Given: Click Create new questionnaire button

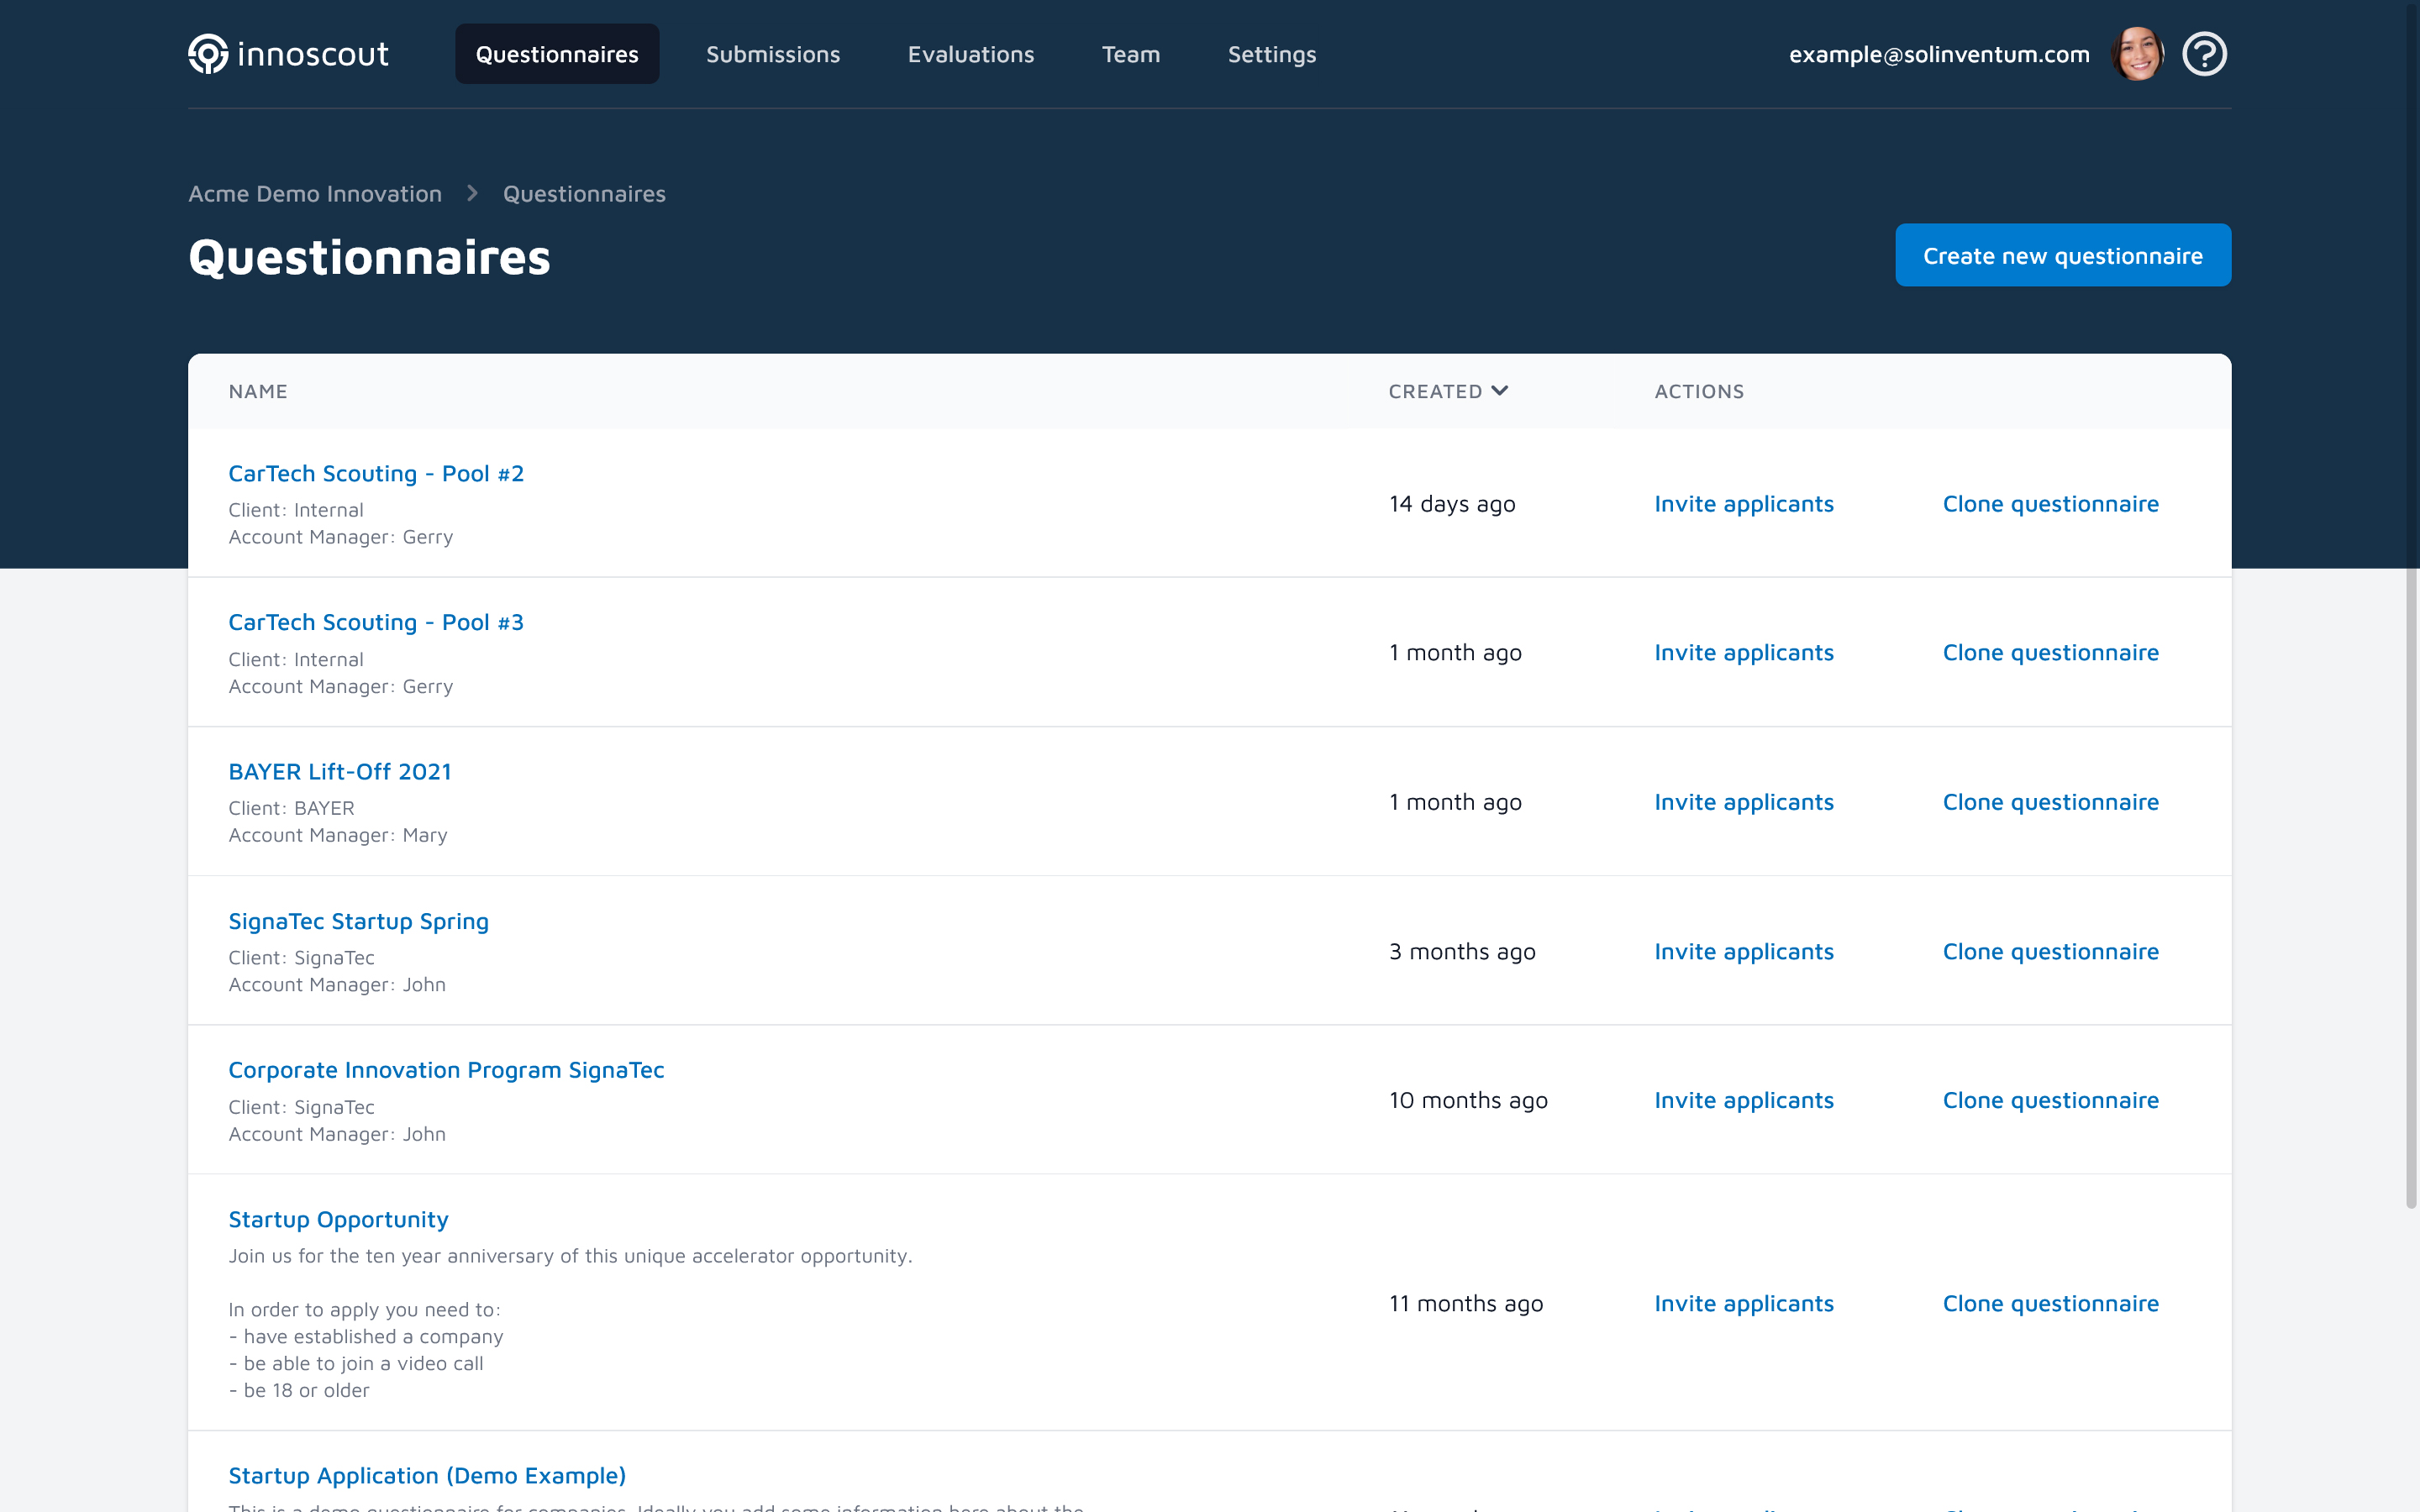Looking at the screenshot, I should click(x=2062, y=255).
